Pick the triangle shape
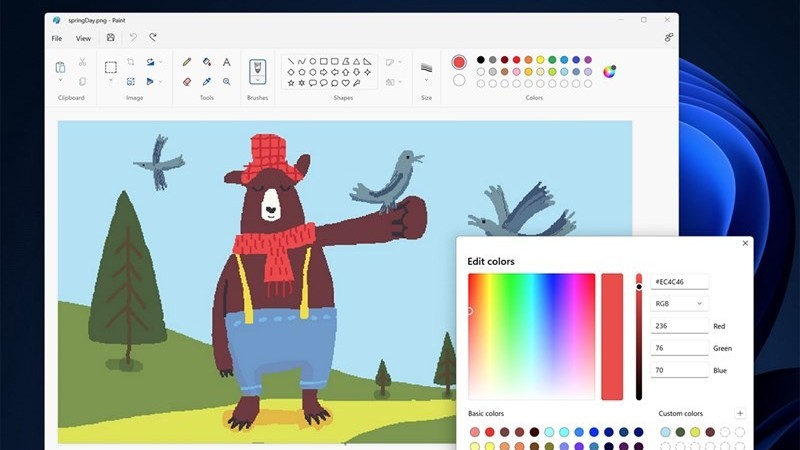 (x=357, y=61)
